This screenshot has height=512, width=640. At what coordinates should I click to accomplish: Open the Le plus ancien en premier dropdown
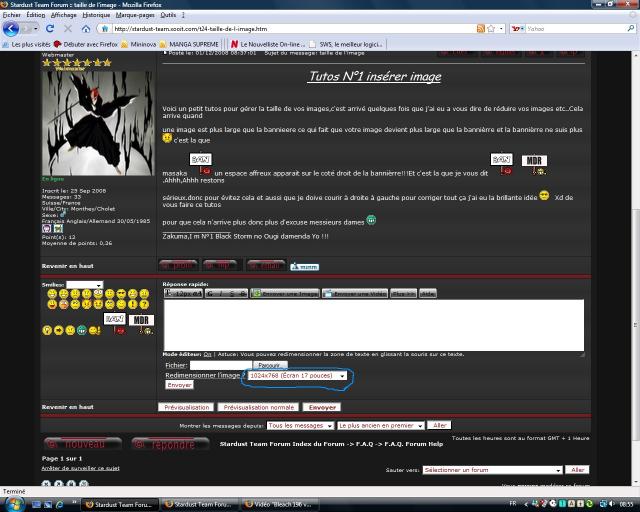(x=381, y=425)
